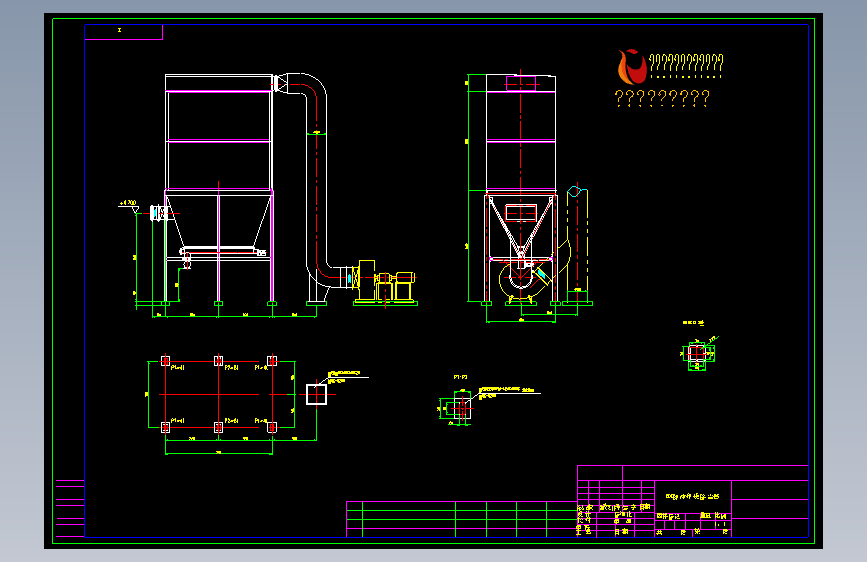Click the drawing title in the title block
Viewport: 867px width, 562px height.
(692, 497)
